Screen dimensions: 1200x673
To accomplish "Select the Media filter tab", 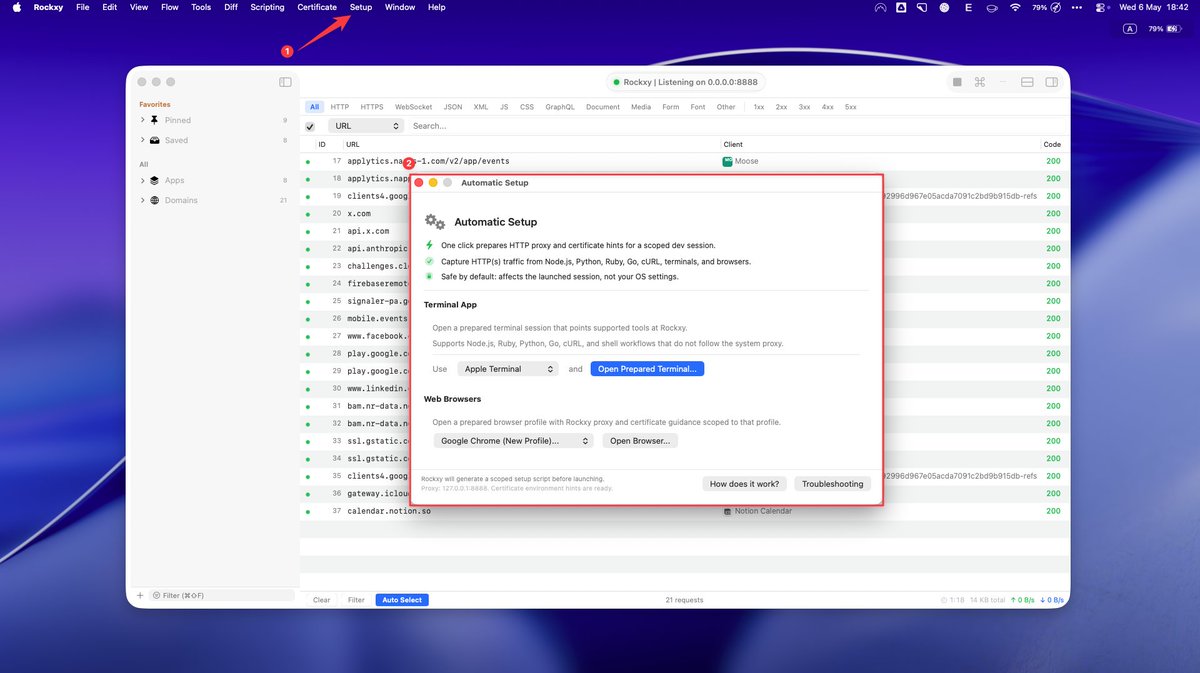I will click(x=641, y=107).
